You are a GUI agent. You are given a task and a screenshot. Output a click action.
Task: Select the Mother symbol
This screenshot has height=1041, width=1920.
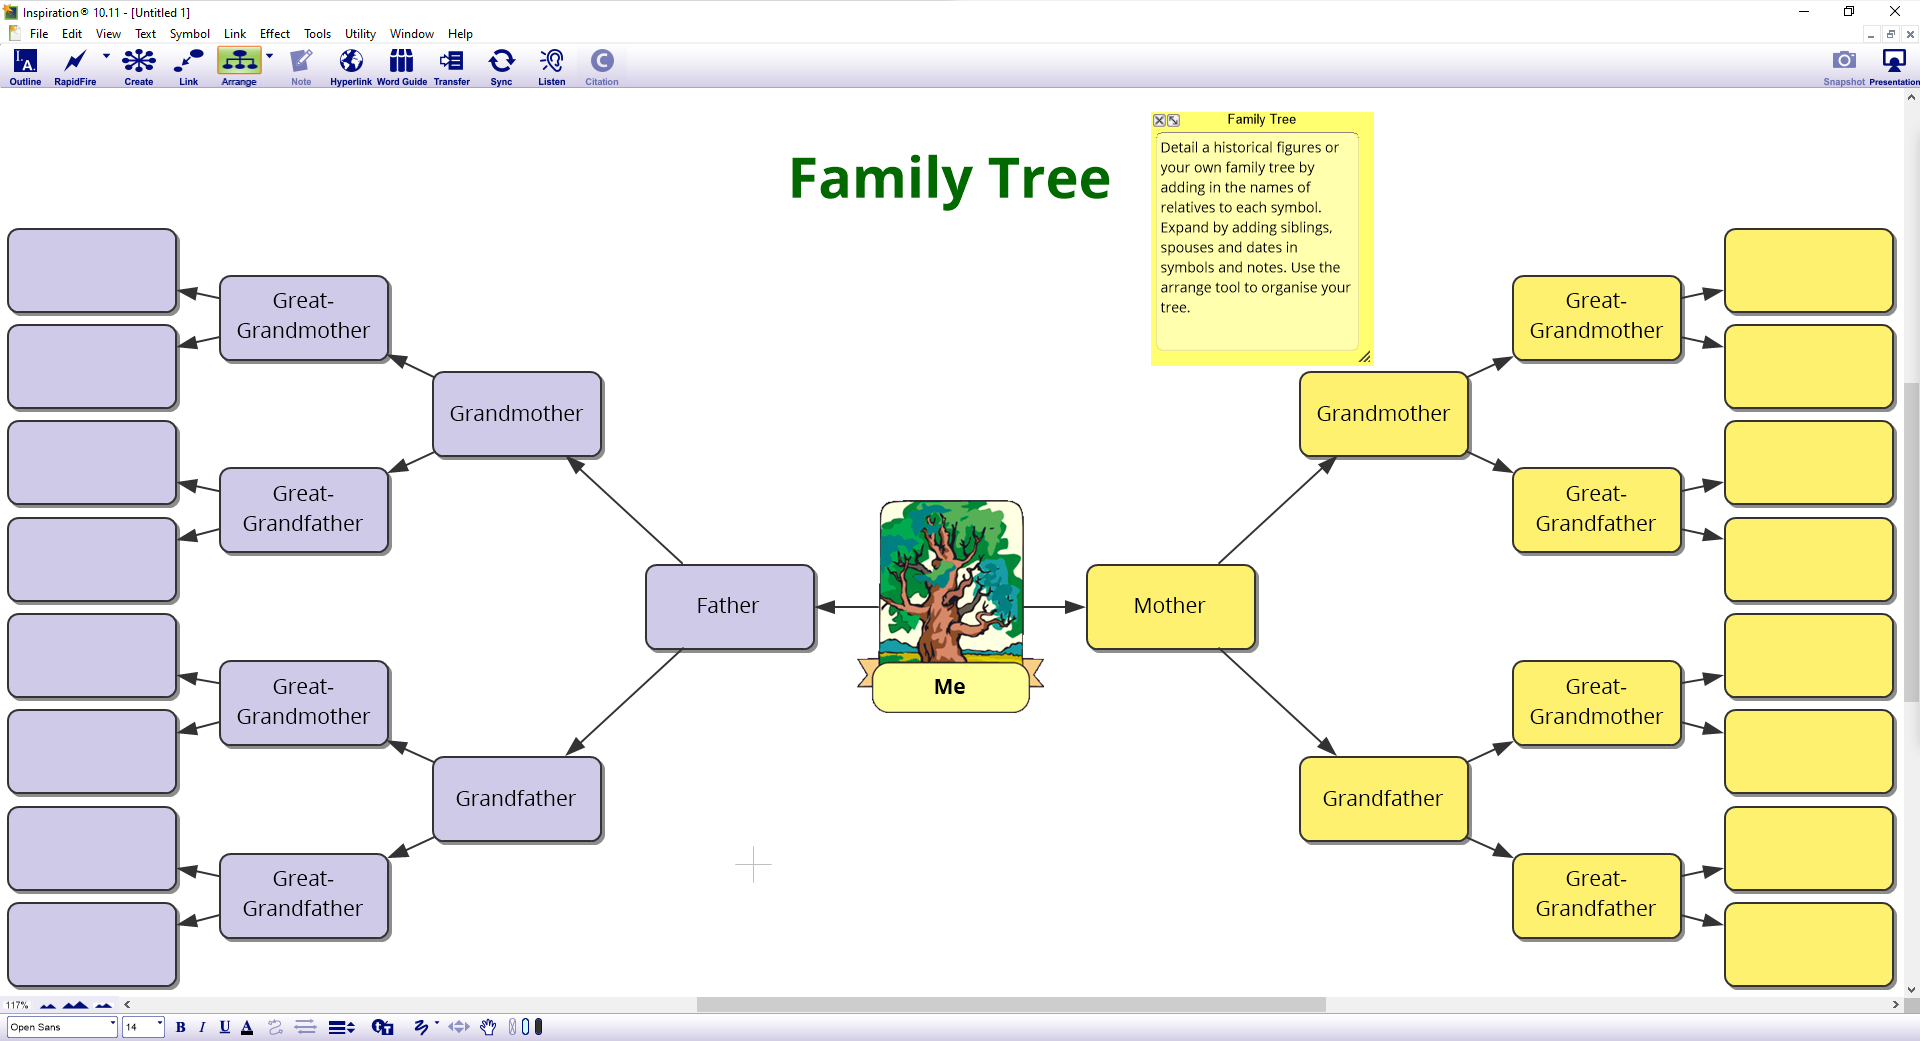coord(1170,606)
